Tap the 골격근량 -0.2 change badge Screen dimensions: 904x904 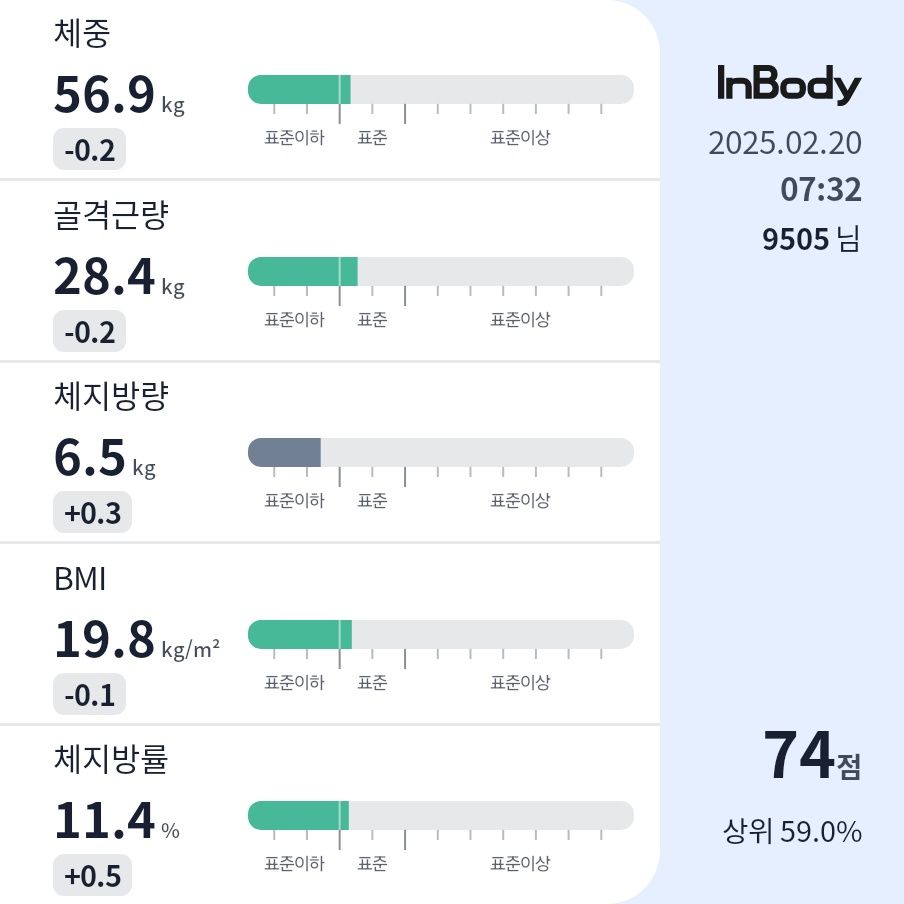(x=89, y=331)
